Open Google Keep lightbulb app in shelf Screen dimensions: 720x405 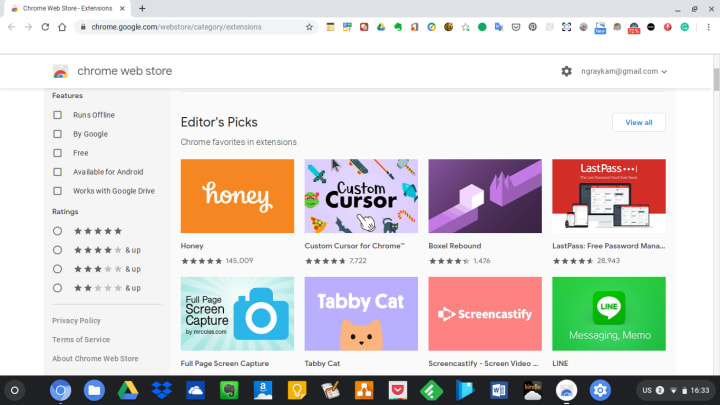[297, 390]
